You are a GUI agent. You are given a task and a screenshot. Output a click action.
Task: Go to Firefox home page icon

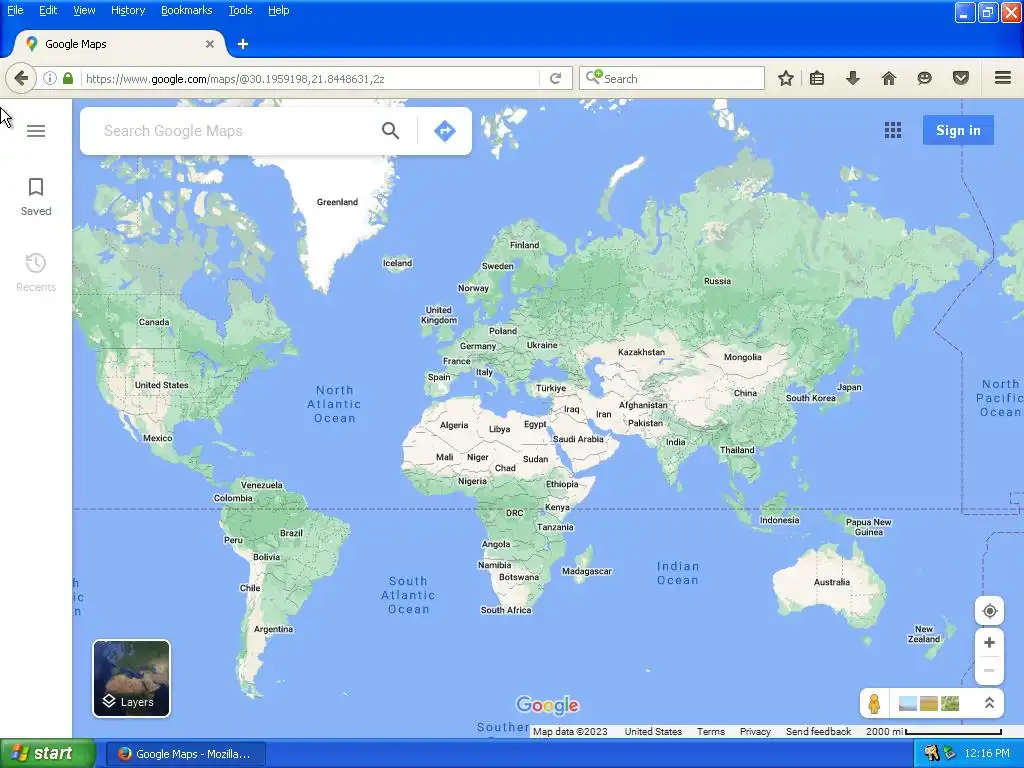[x=889, y=78]
